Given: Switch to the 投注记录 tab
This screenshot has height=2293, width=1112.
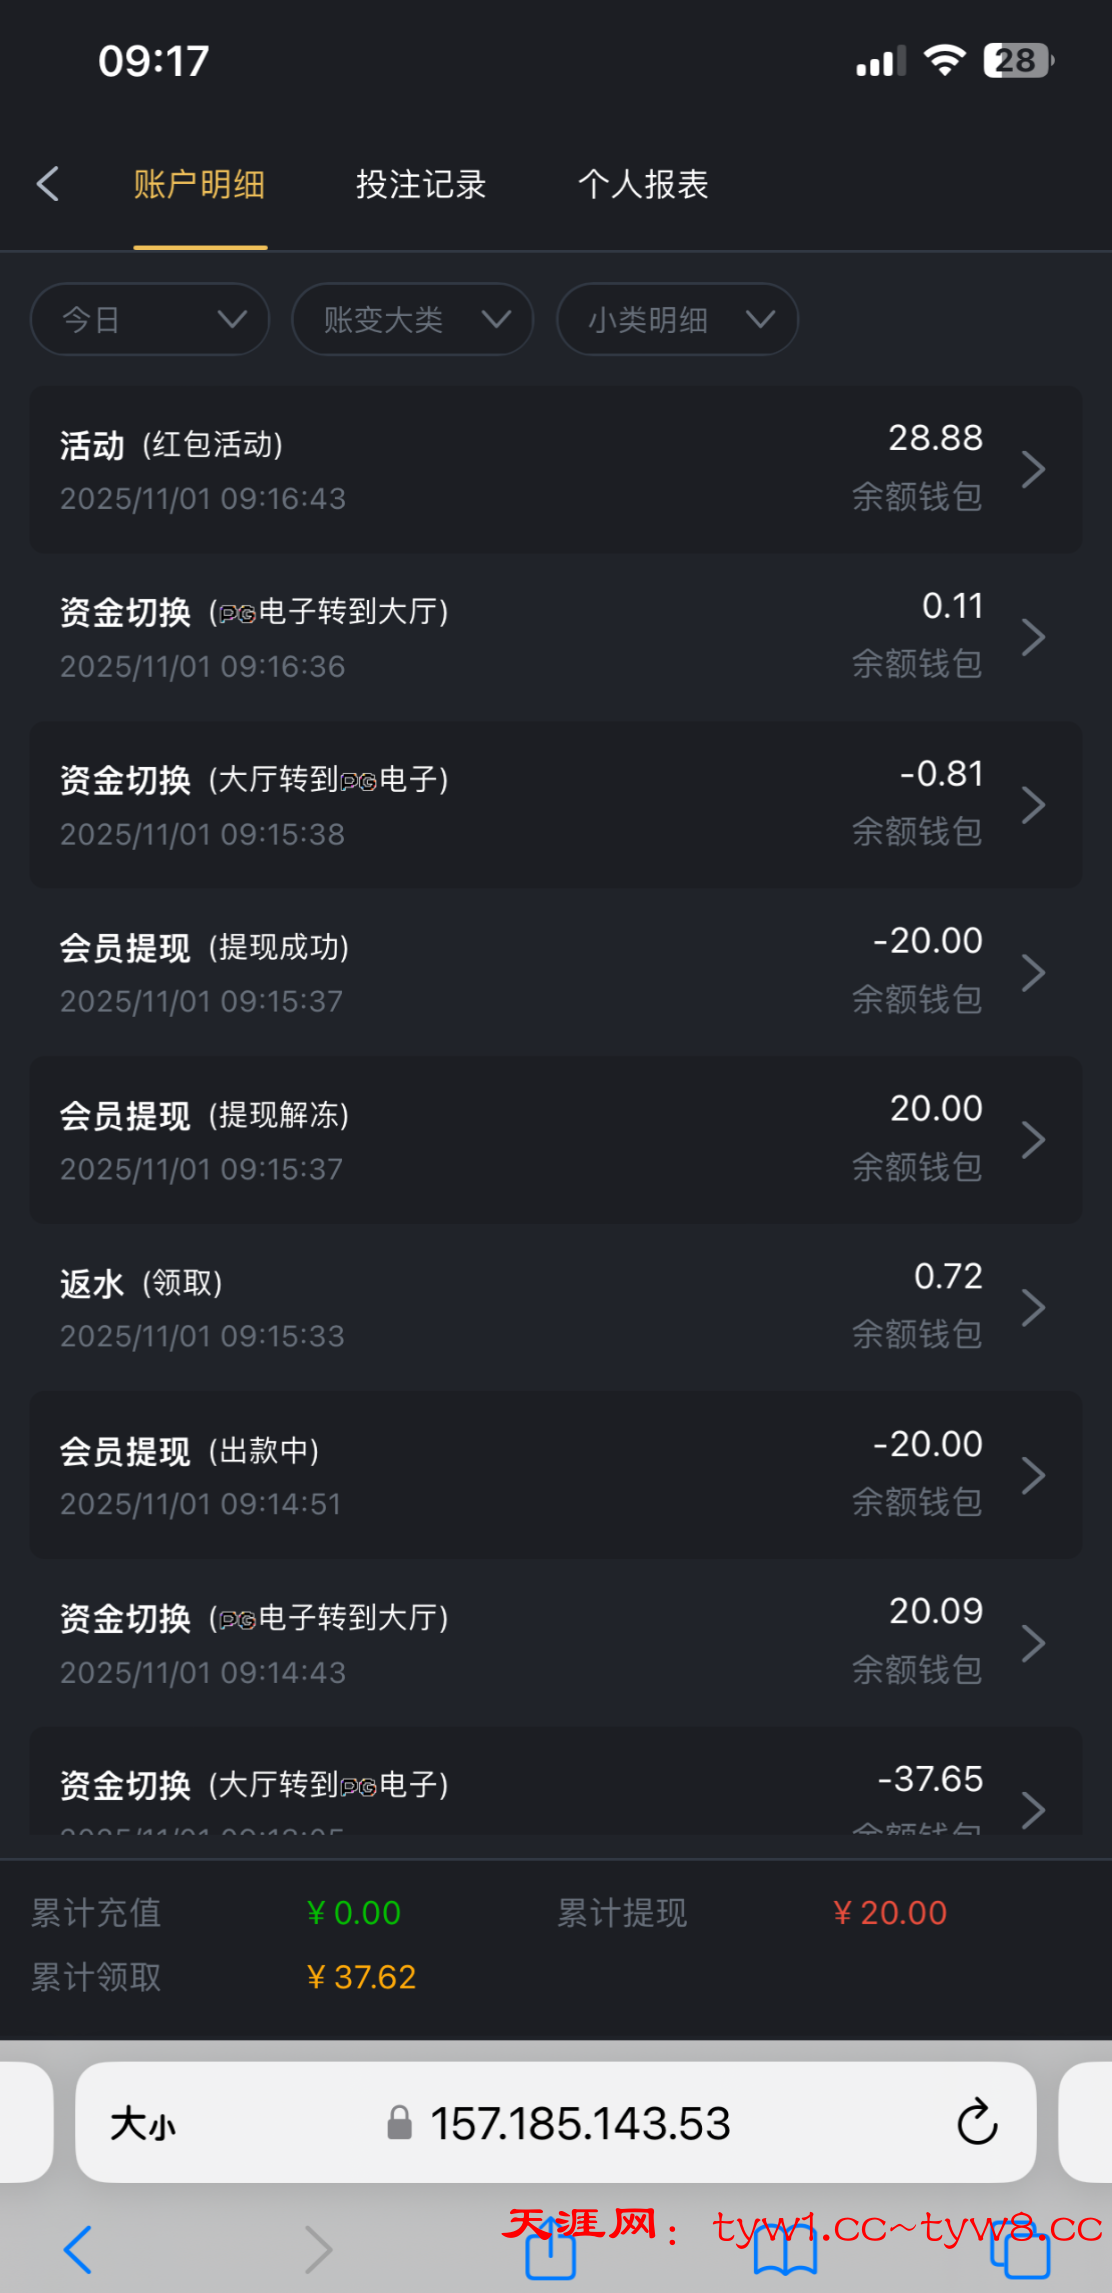Looking at the screenshot, I should coord(421,185).
